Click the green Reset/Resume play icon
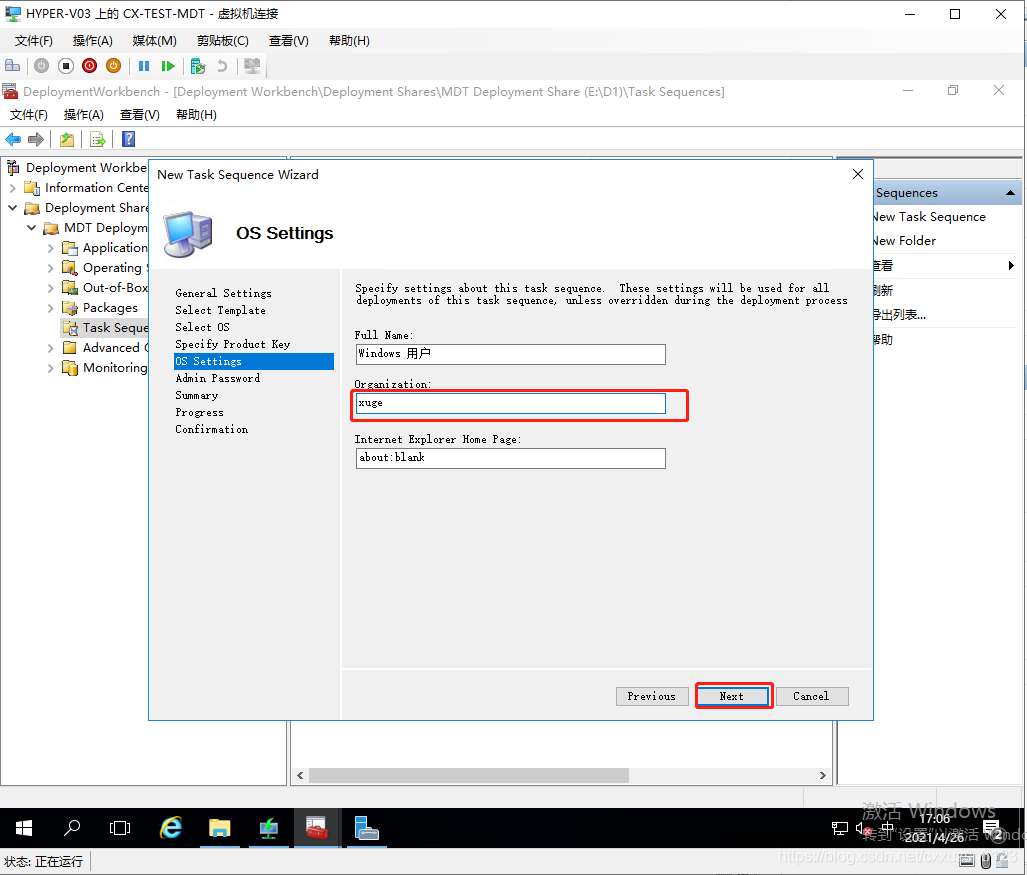The width and height of the screenshot is (1027, 875). tap(168, 65)
